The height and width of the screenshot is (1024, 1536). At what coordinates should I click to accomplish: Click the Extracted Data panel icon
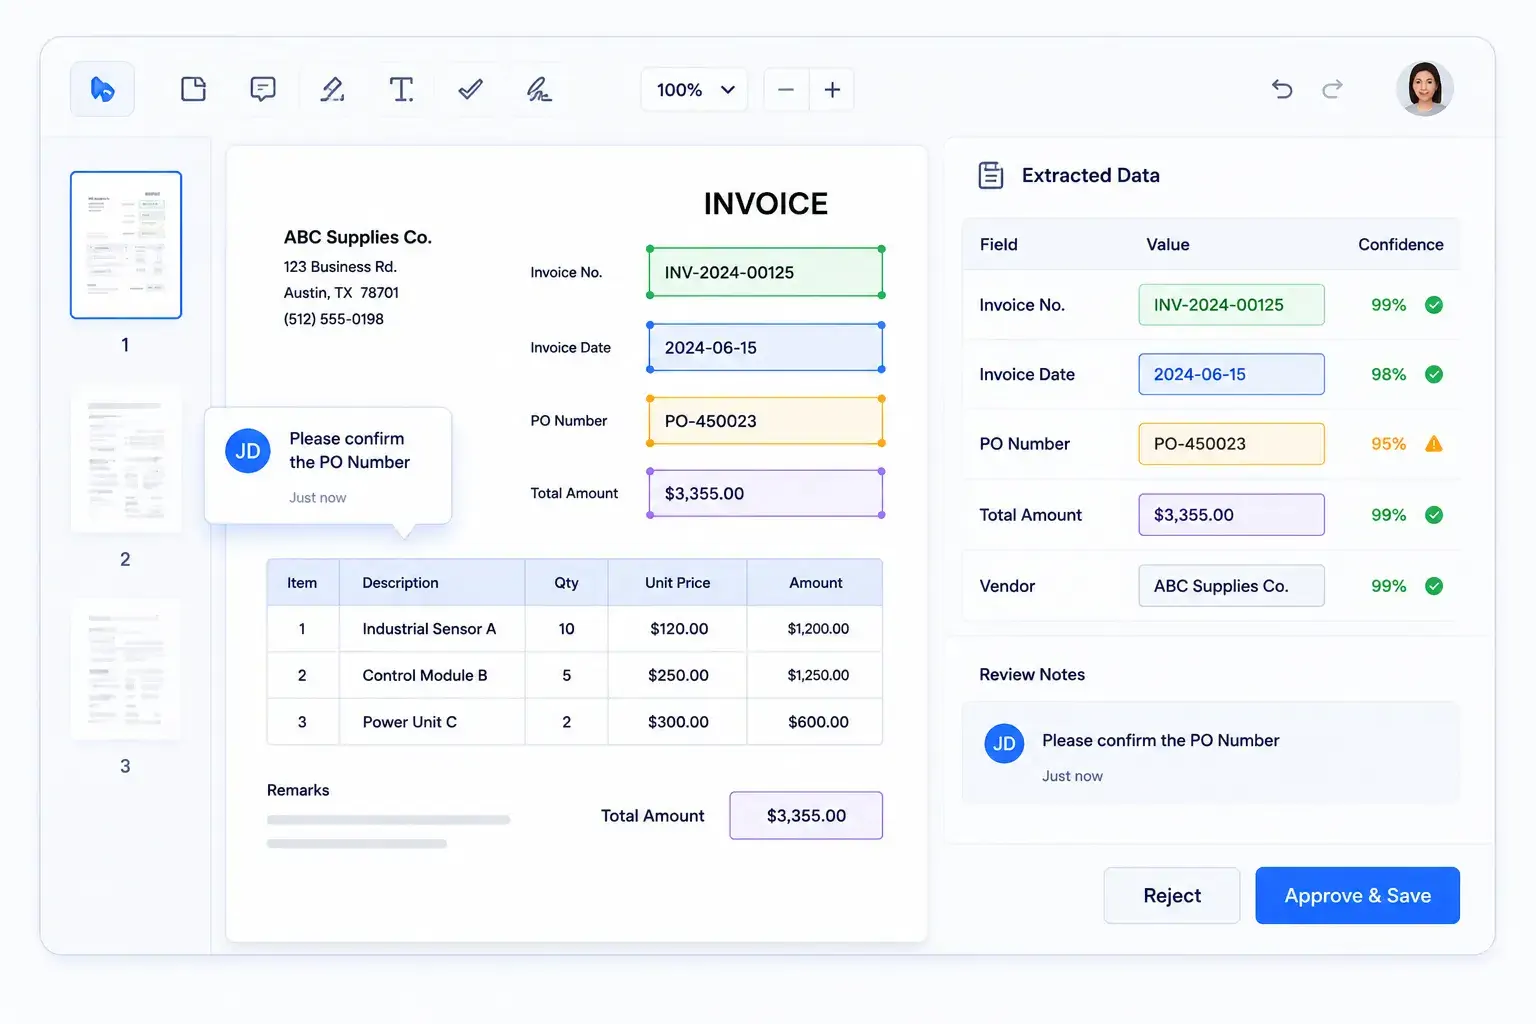(x=991, y=175)
